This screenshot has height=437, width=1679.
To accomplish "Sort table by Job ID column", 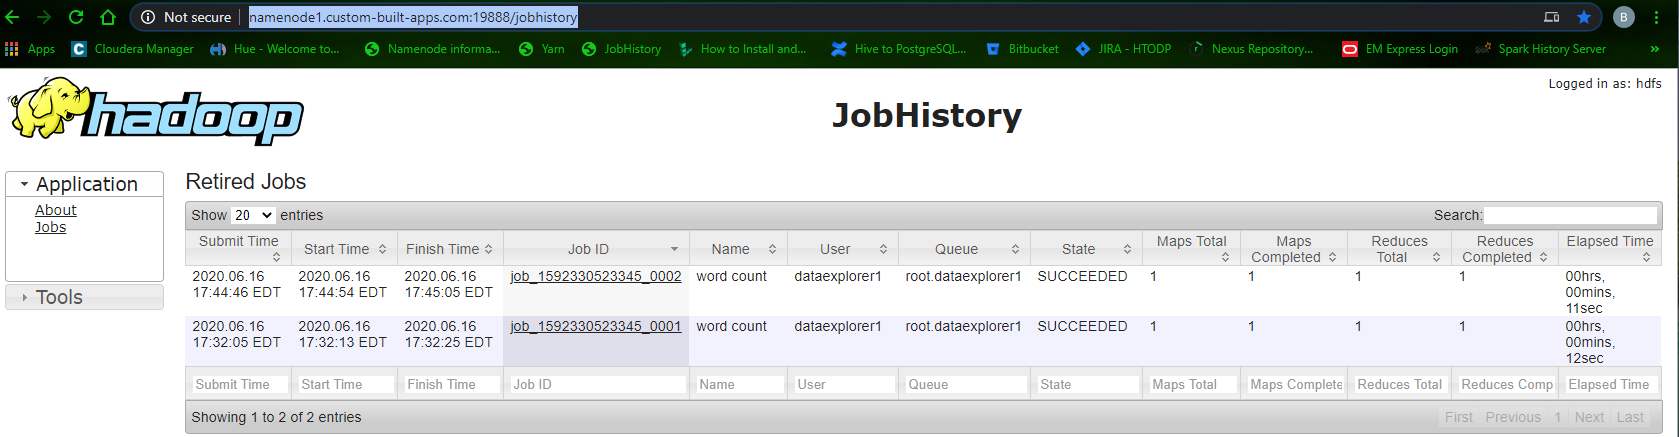I will point(596,248).
